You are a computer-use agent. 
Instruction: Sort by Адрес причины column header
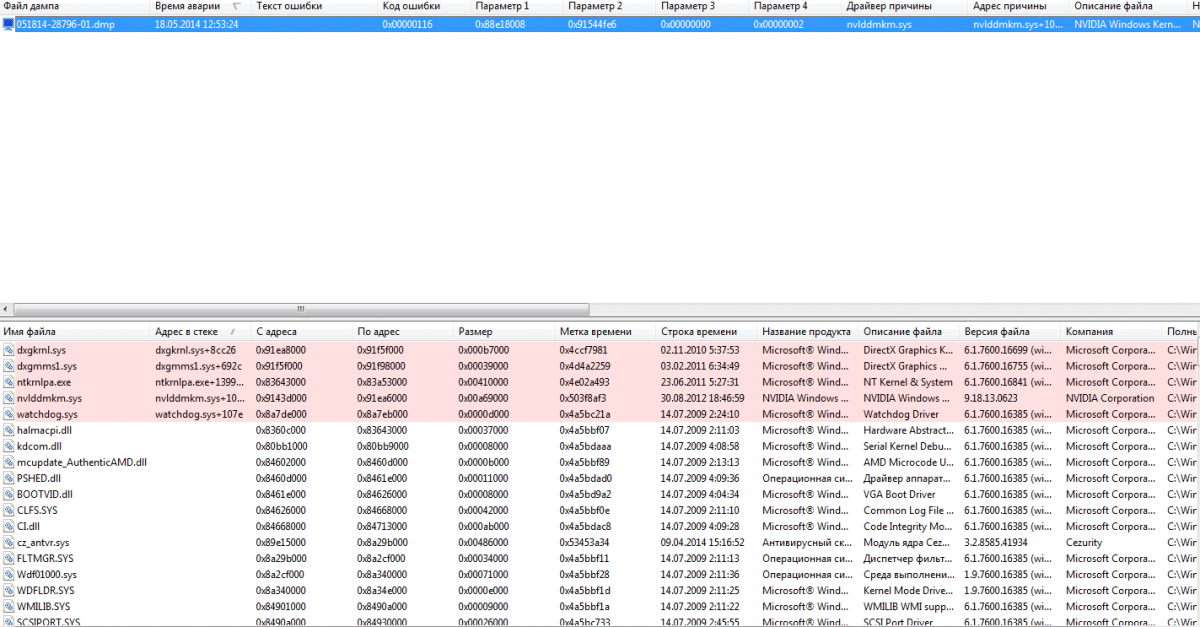point(1020,6)
